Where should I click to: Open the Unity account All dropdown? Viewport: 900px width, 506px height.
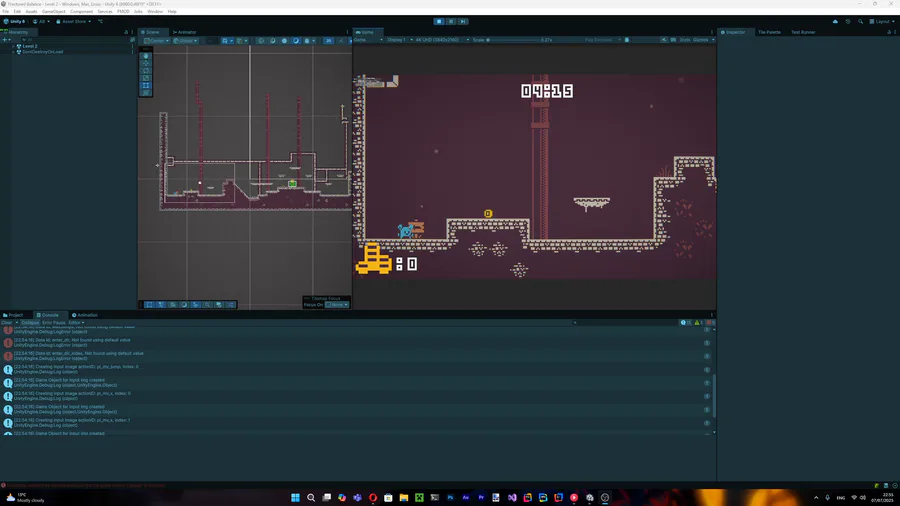(41, 21)
